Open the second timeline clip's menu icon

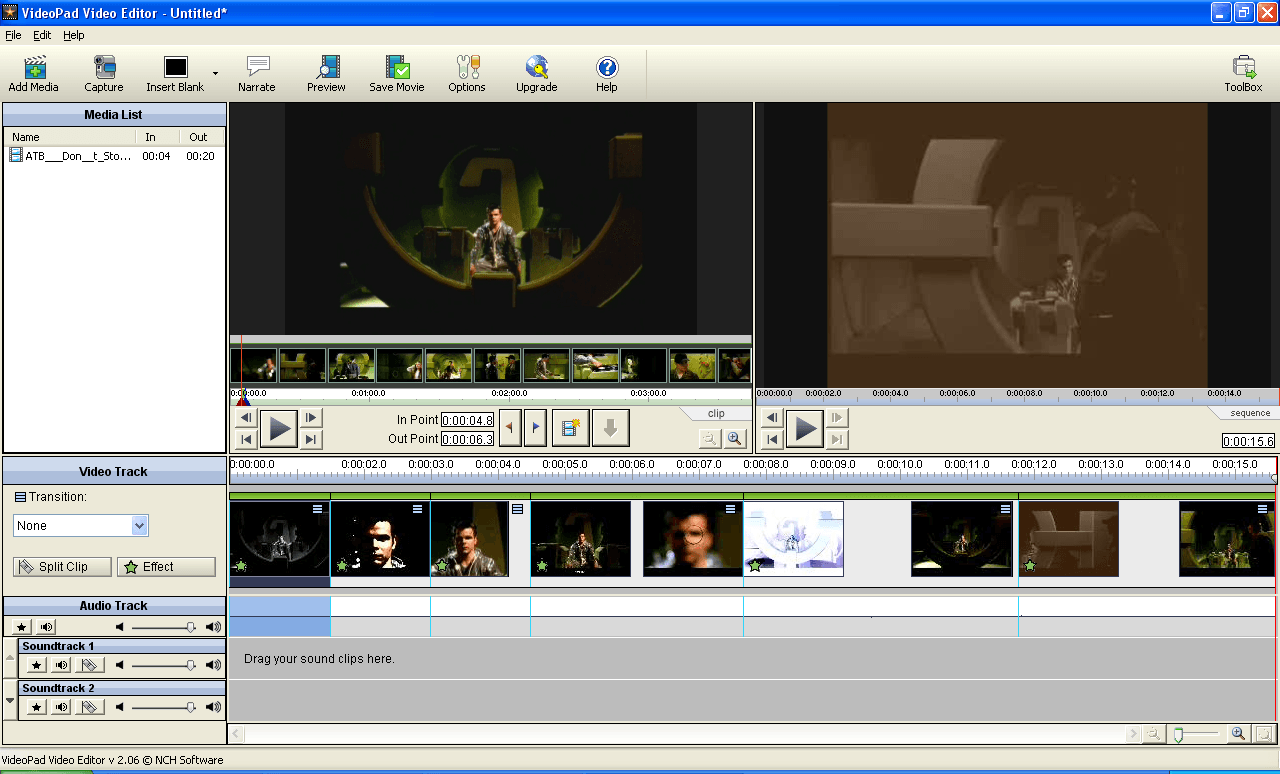click(418, 509)
